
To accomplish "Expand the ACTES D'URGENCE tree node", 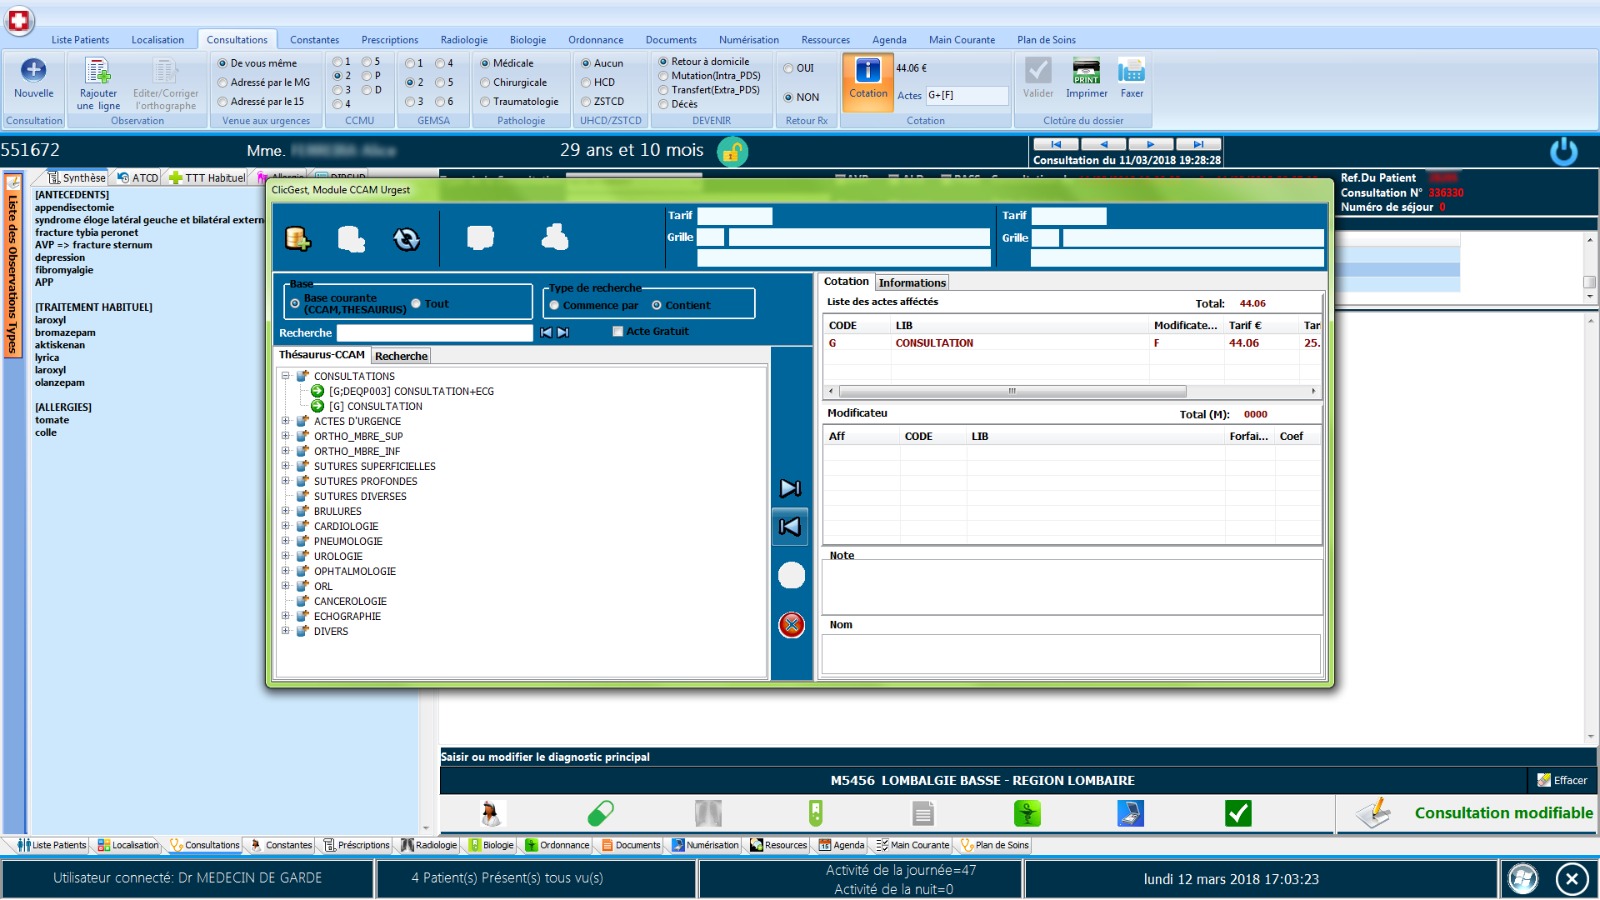I will click(x=285, y=421).
